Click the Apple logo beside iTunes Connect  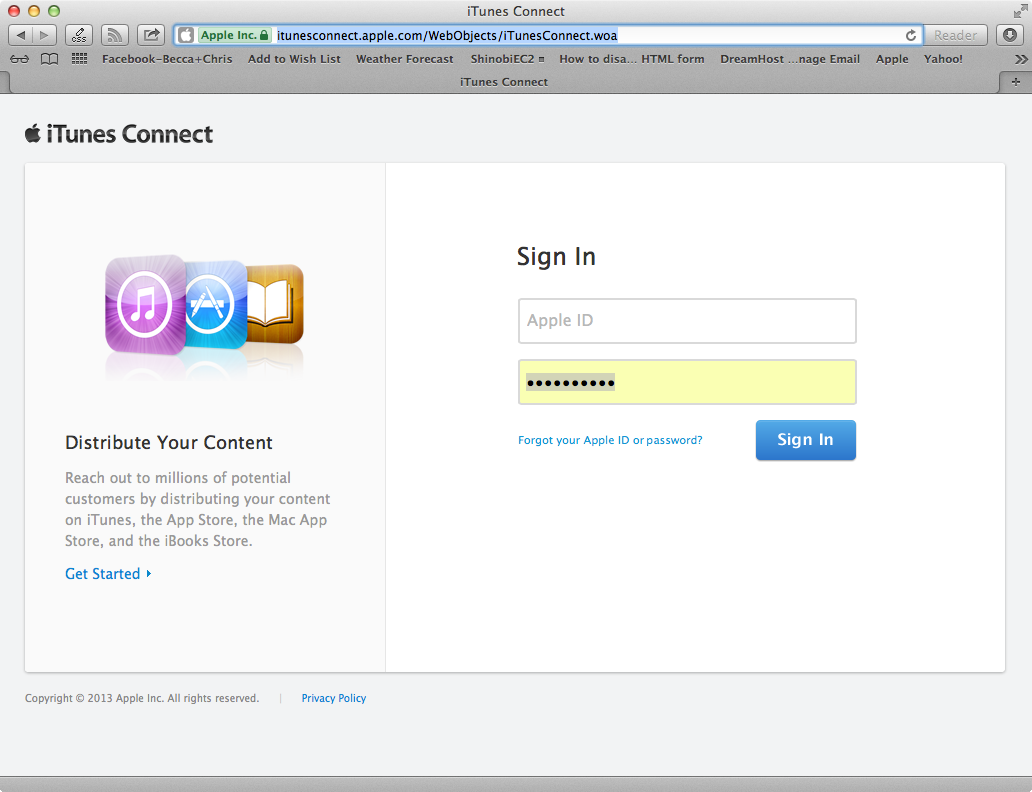[x=33, y=134]
